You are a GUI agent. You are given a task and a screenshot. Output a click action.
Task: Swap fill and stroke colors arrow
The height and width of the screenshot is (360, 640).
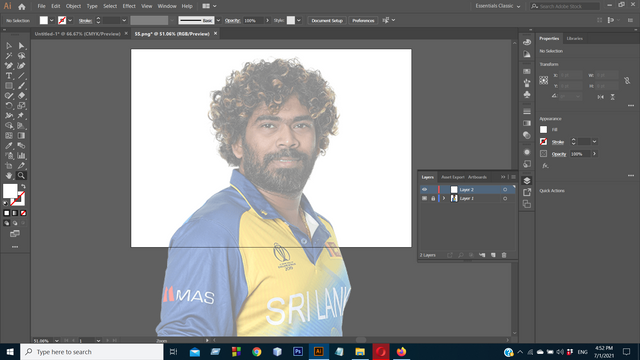point(23,187)
